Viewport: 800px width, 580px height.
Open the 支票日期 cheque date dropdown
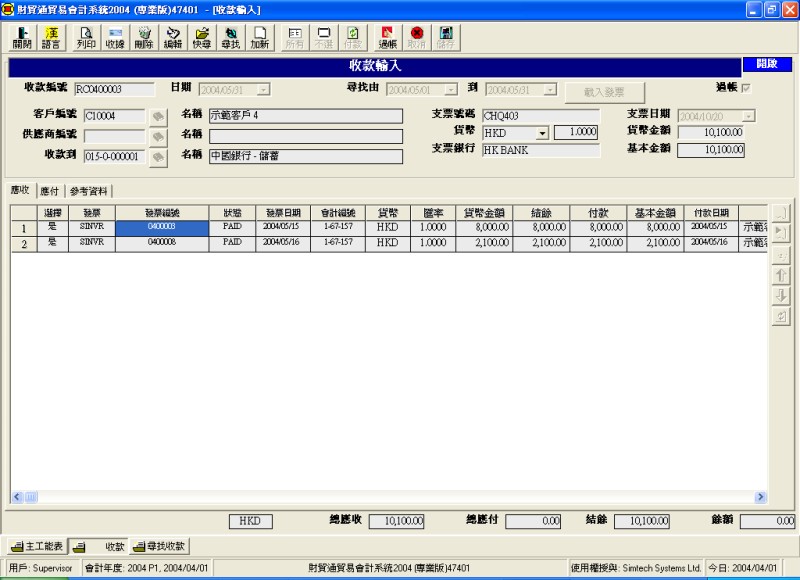click(748, 116)
